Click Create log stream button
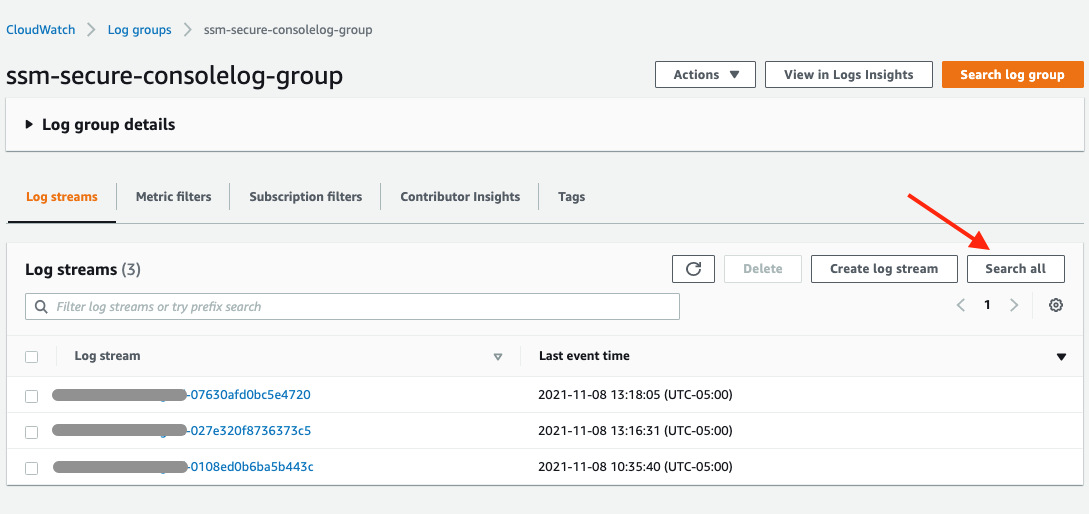The width and height of the screenshot is (1089, 514). (885, 269)
